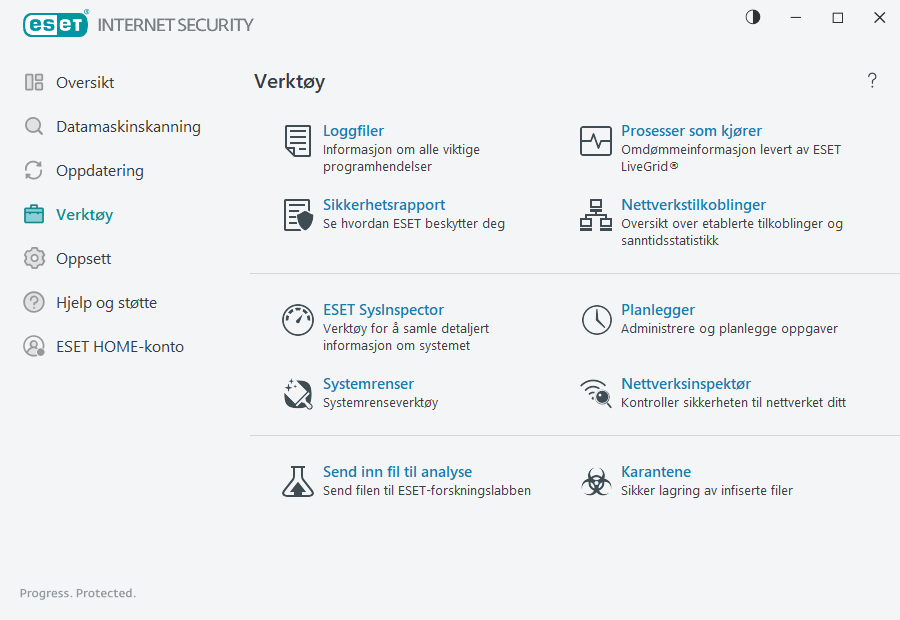Click the ESET logo in the header
The image size is (900, 620).
pos(55,24)
